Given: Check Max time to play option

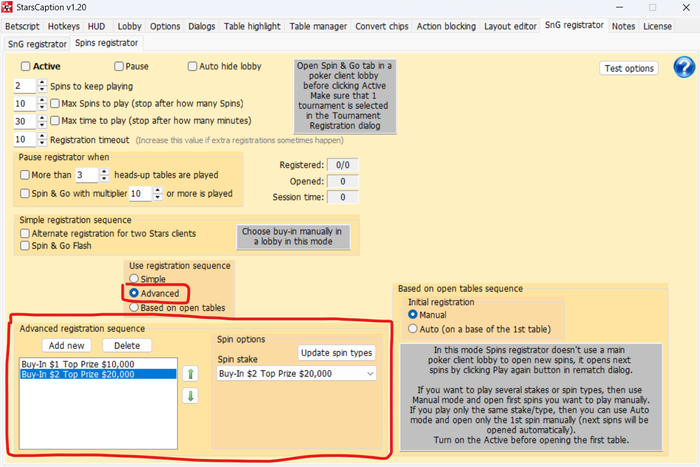Looking at the screenshot, I should 55,121.
